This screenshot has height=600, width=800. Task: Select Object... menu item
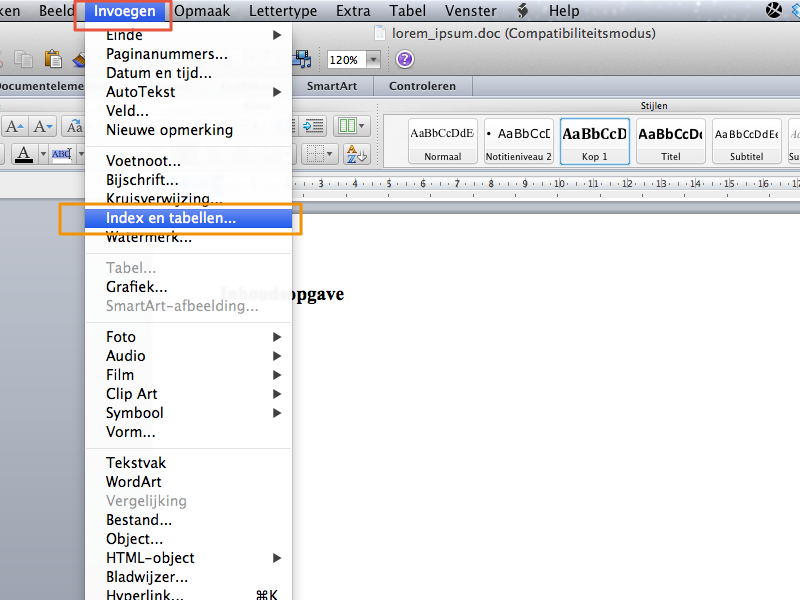pos(188,539)
